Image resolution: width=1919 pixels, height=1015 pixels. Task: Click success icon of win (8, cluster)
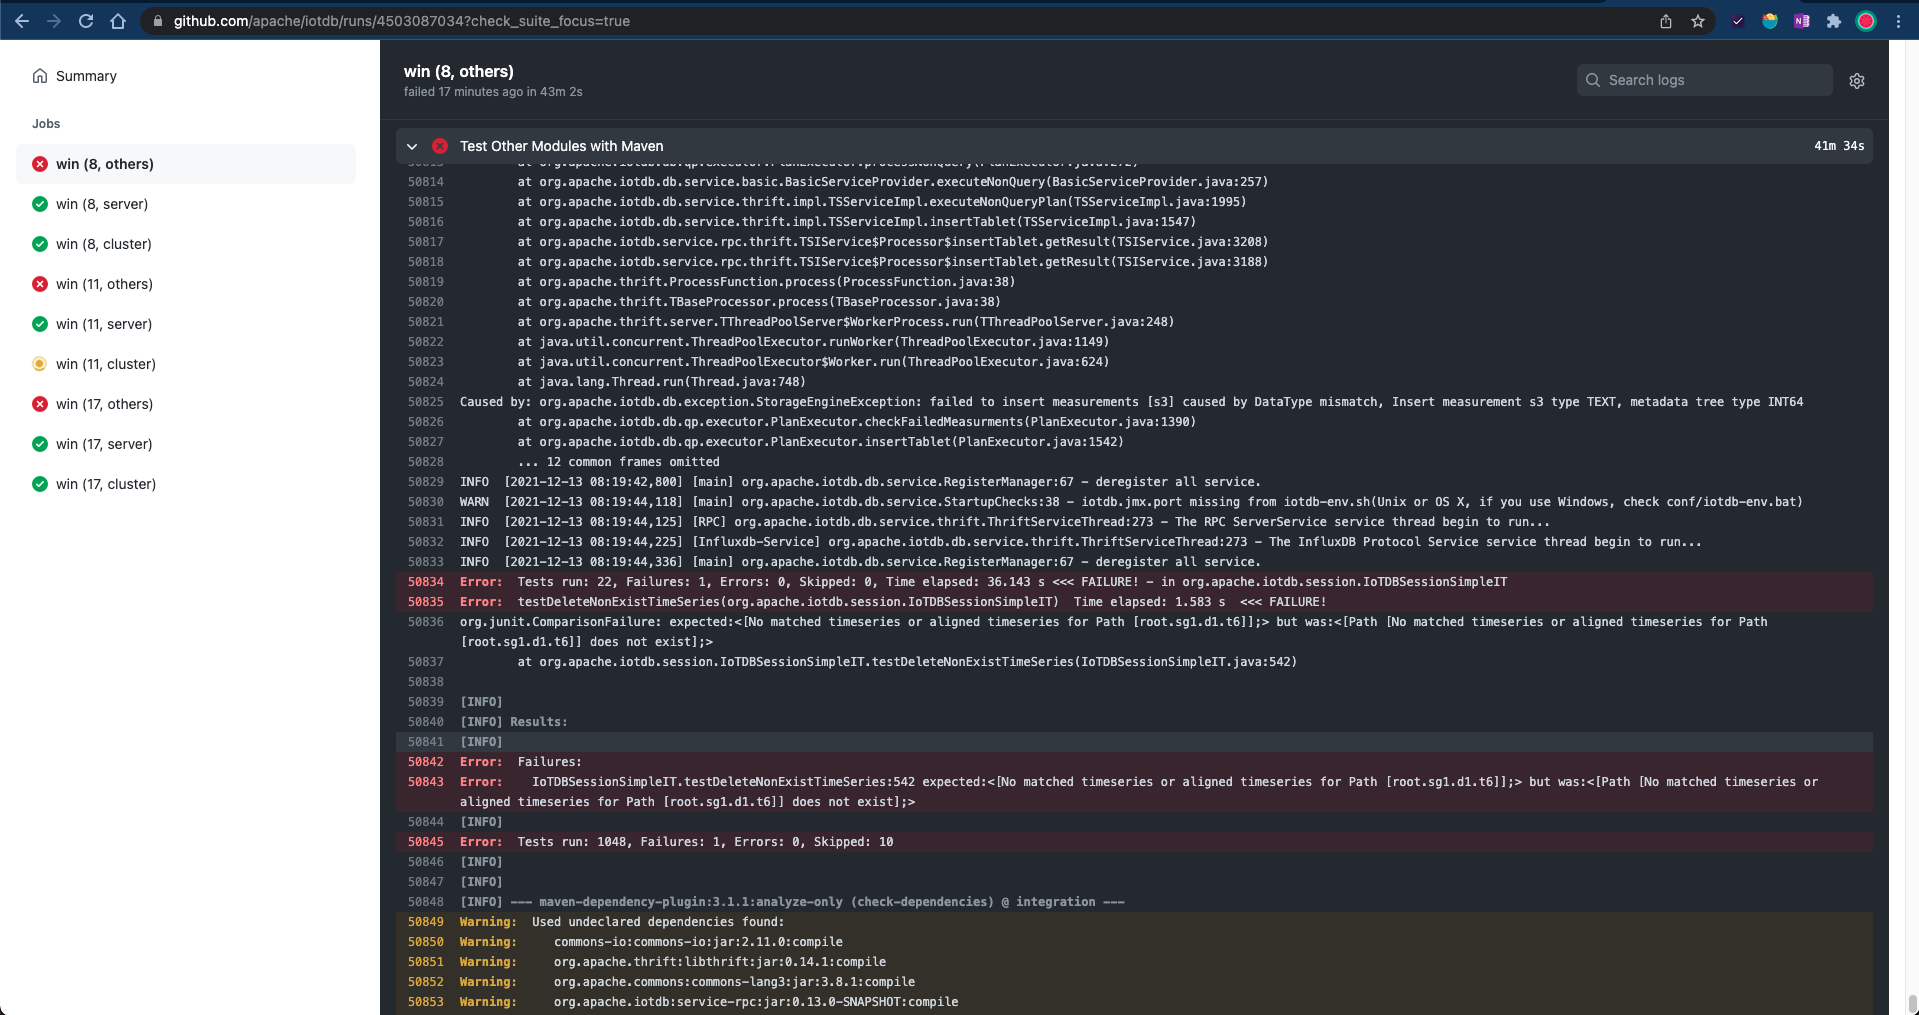coord(40,244)
